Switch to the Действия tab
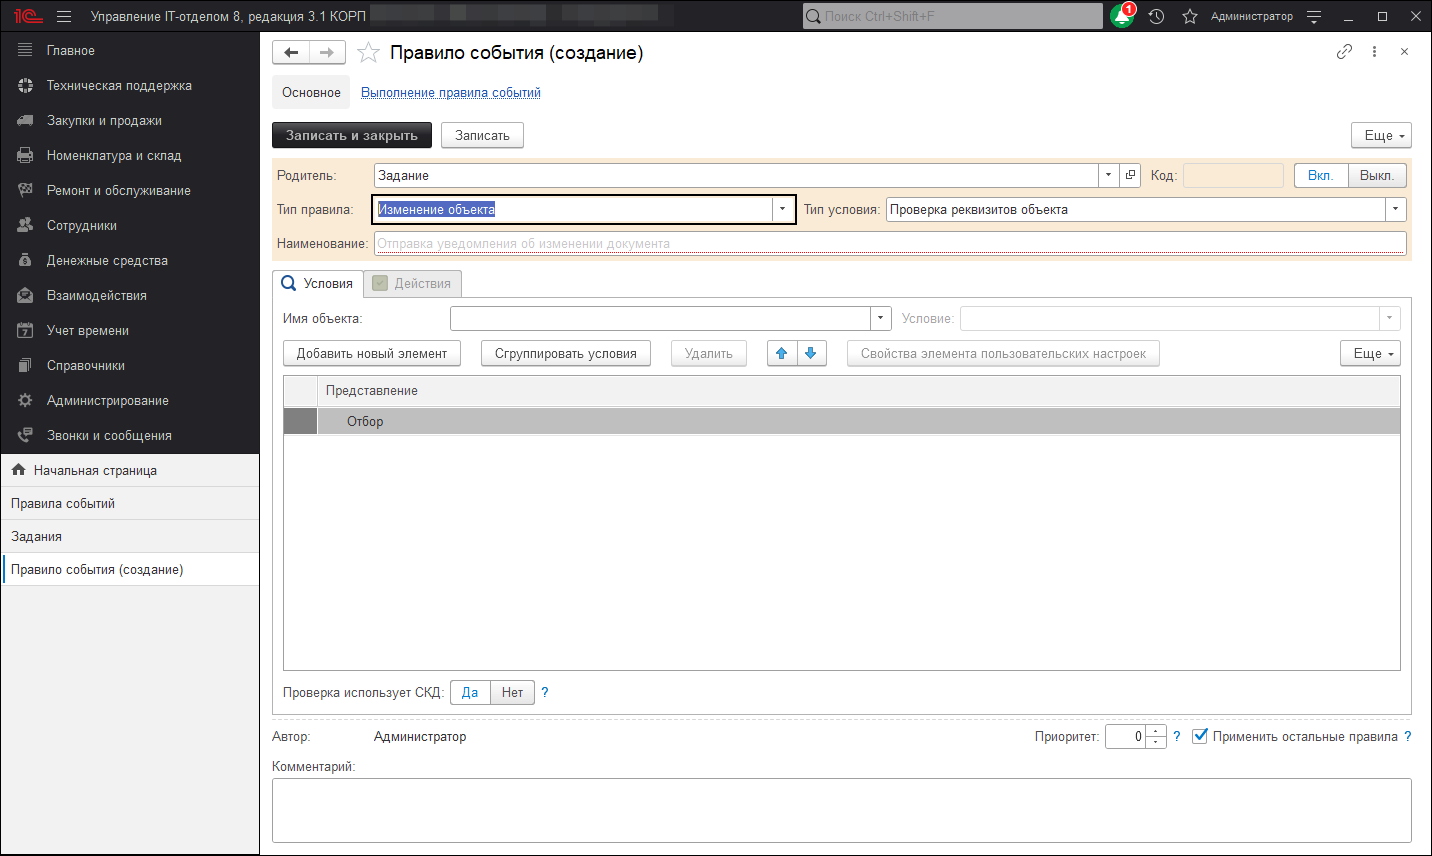1432x856 pixels. 412,283
